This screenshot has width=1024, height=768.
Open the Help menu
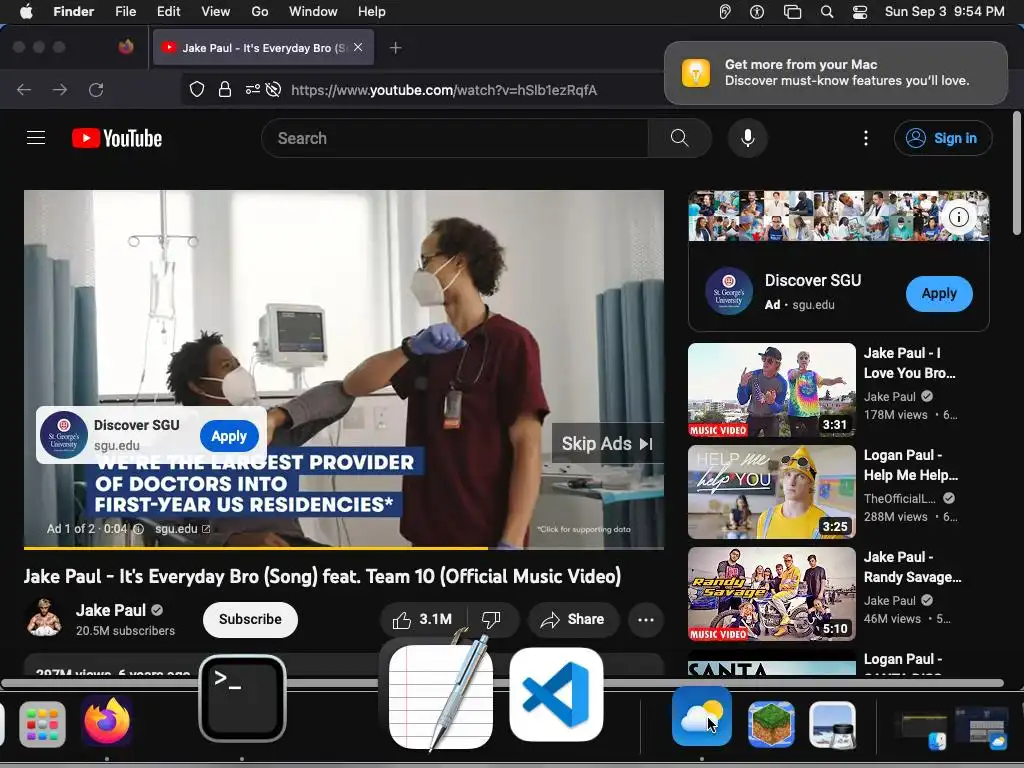pyautogui.click(x=372, y=12)
